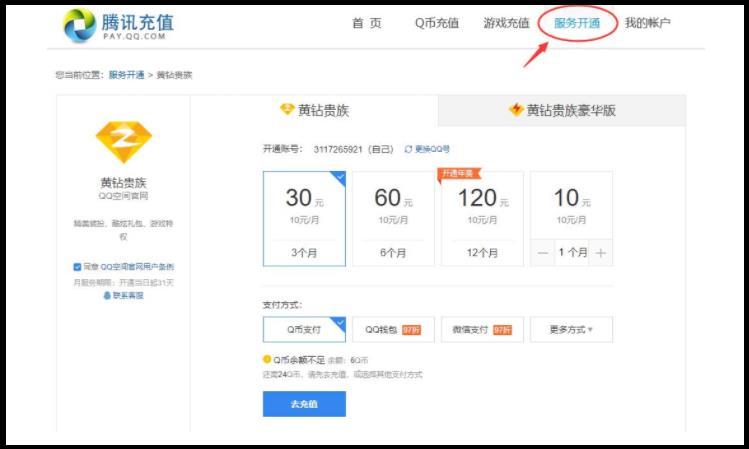Screen dimensions: 749x449
Task: Click the 开通年费 badge on 120元 plan
Action: click(x=459, y=173)
